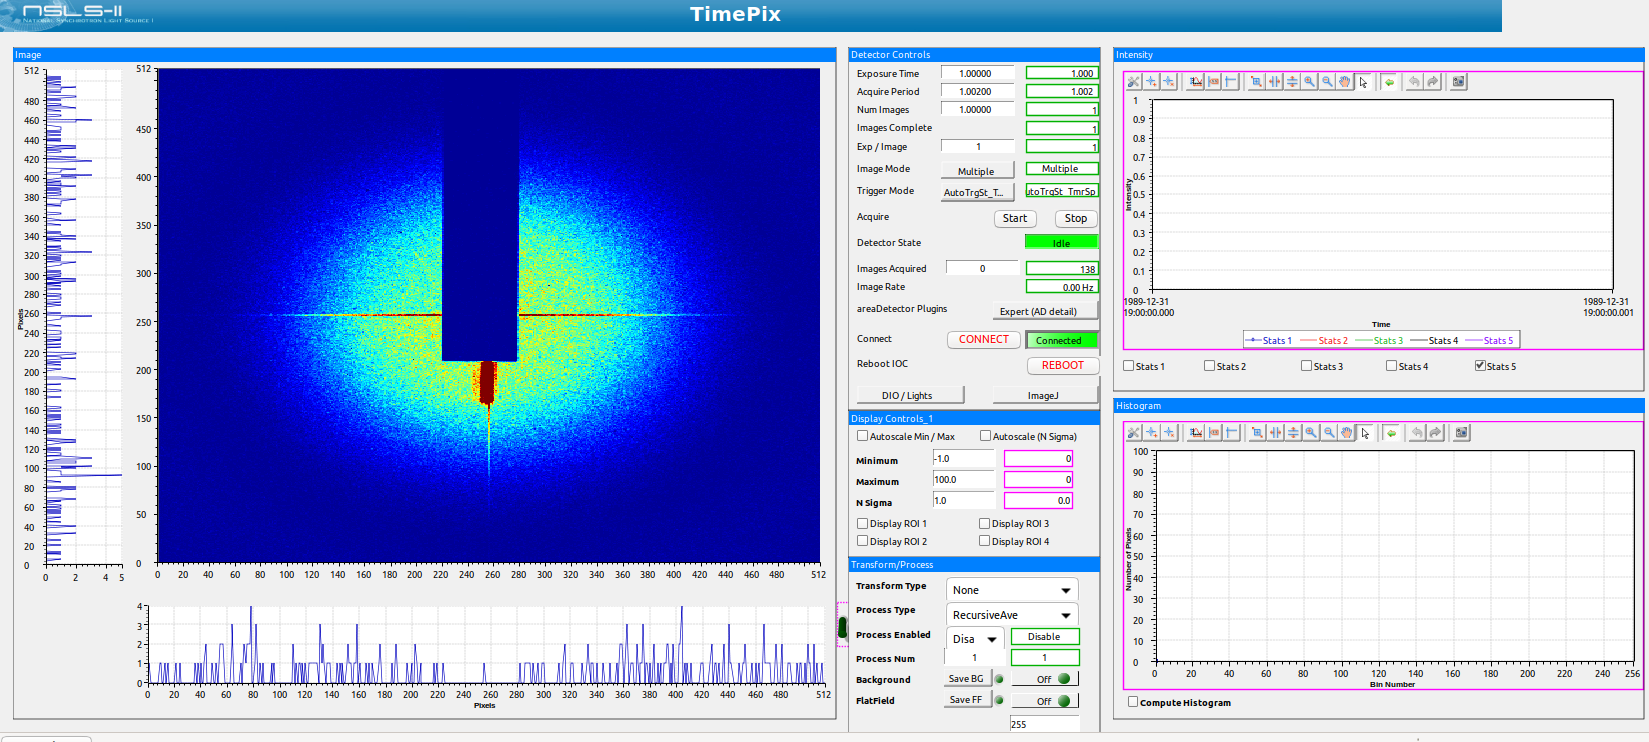The width and height of the screenshot is (1649, 742).
Task: Click Save BG background button
Action: [966, 679]
